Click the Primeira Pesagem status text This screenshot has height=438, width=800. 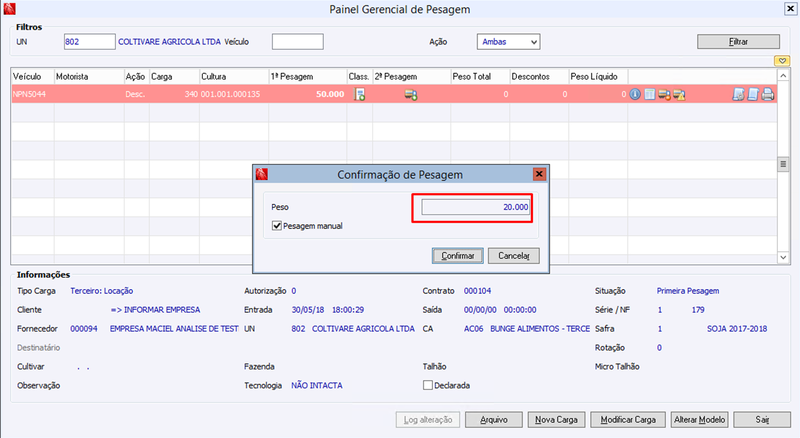(688, 291)
